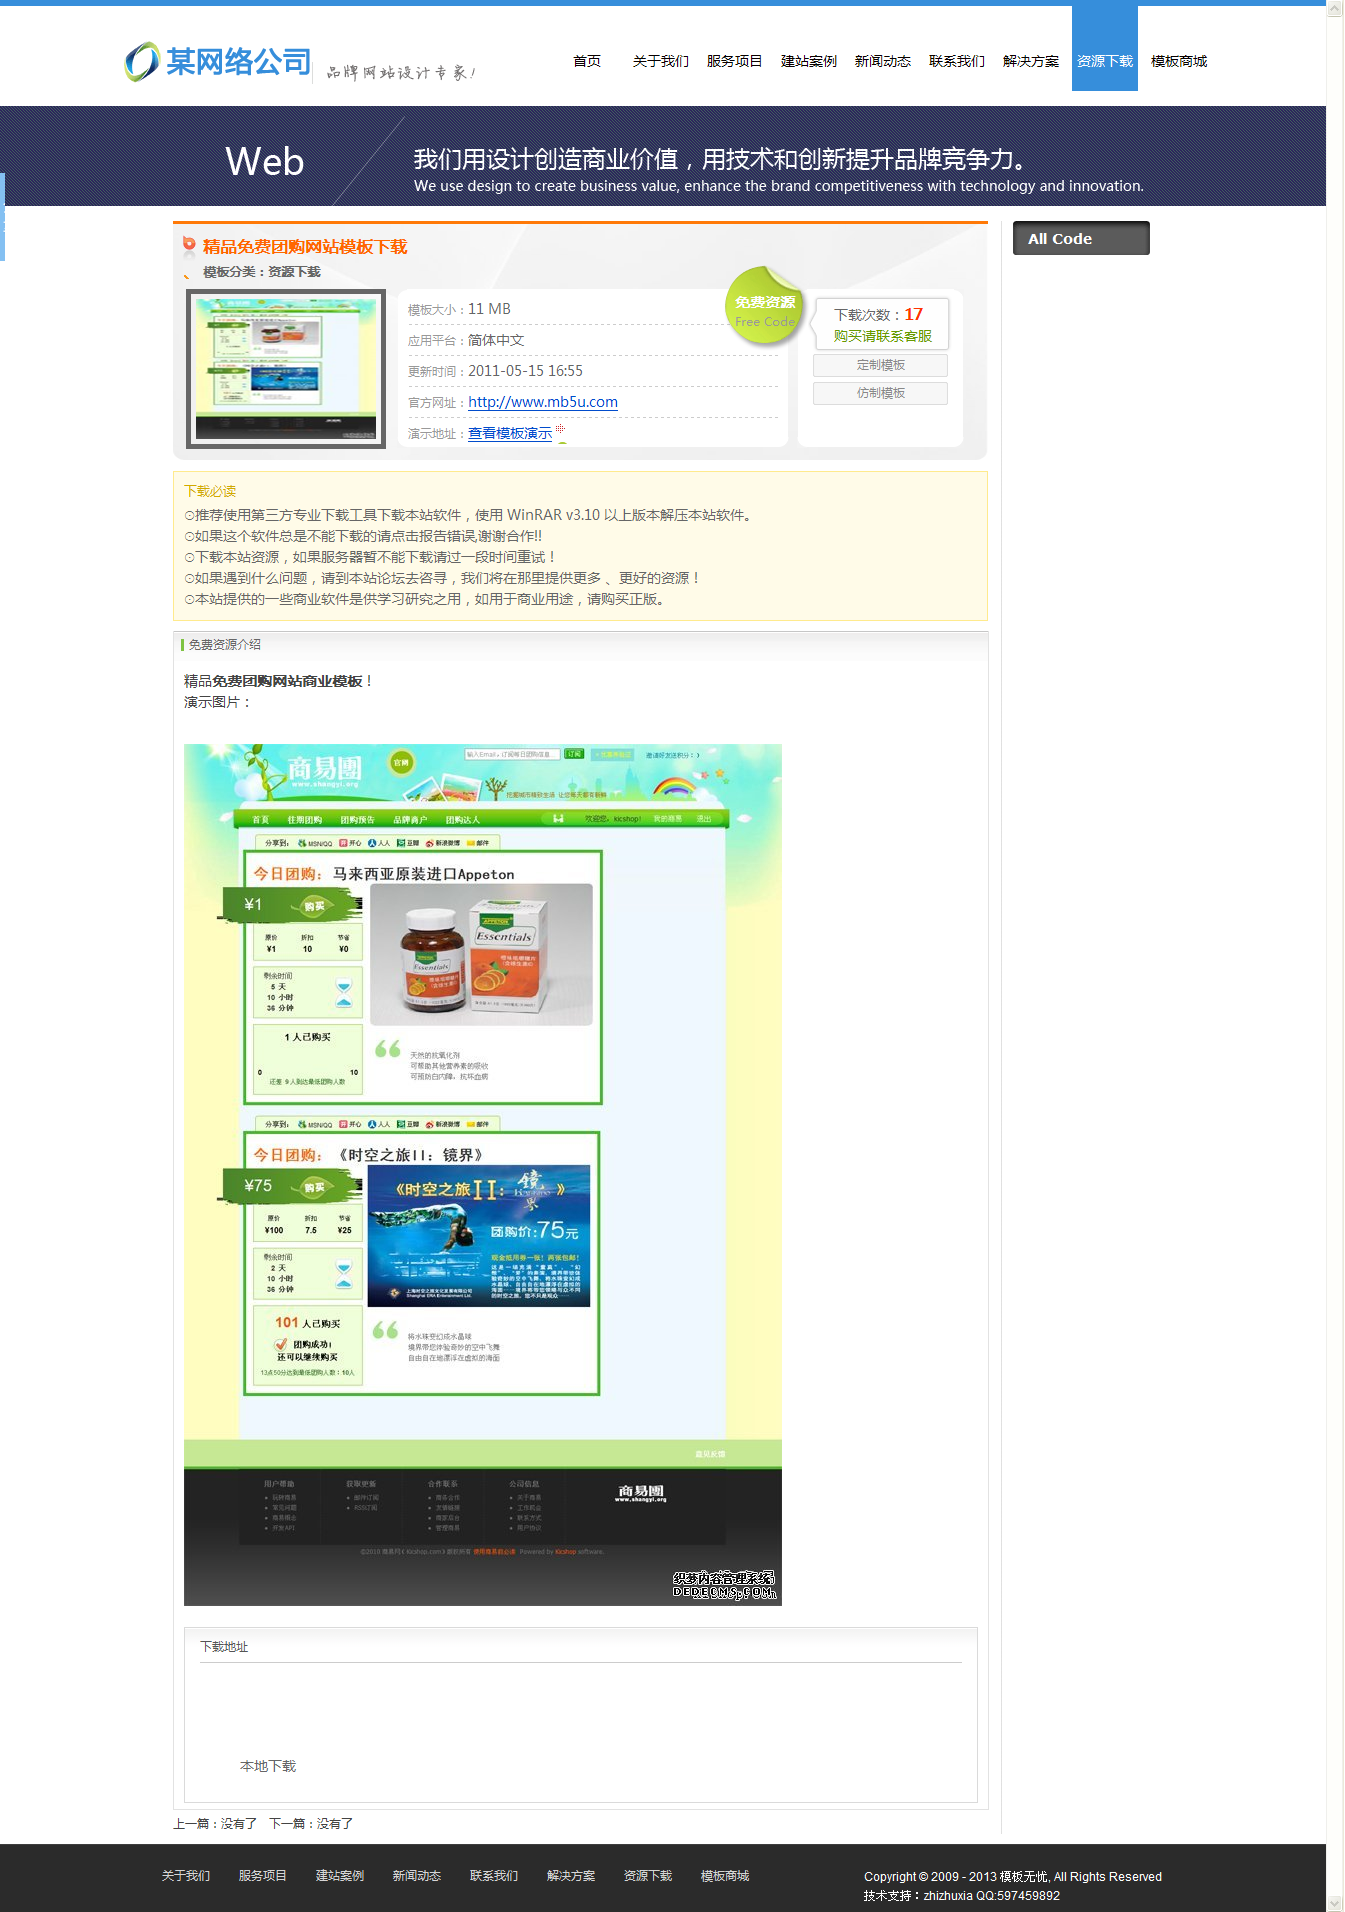
Task: Select 建站案例 in the header menu
Action: point(808,61)
